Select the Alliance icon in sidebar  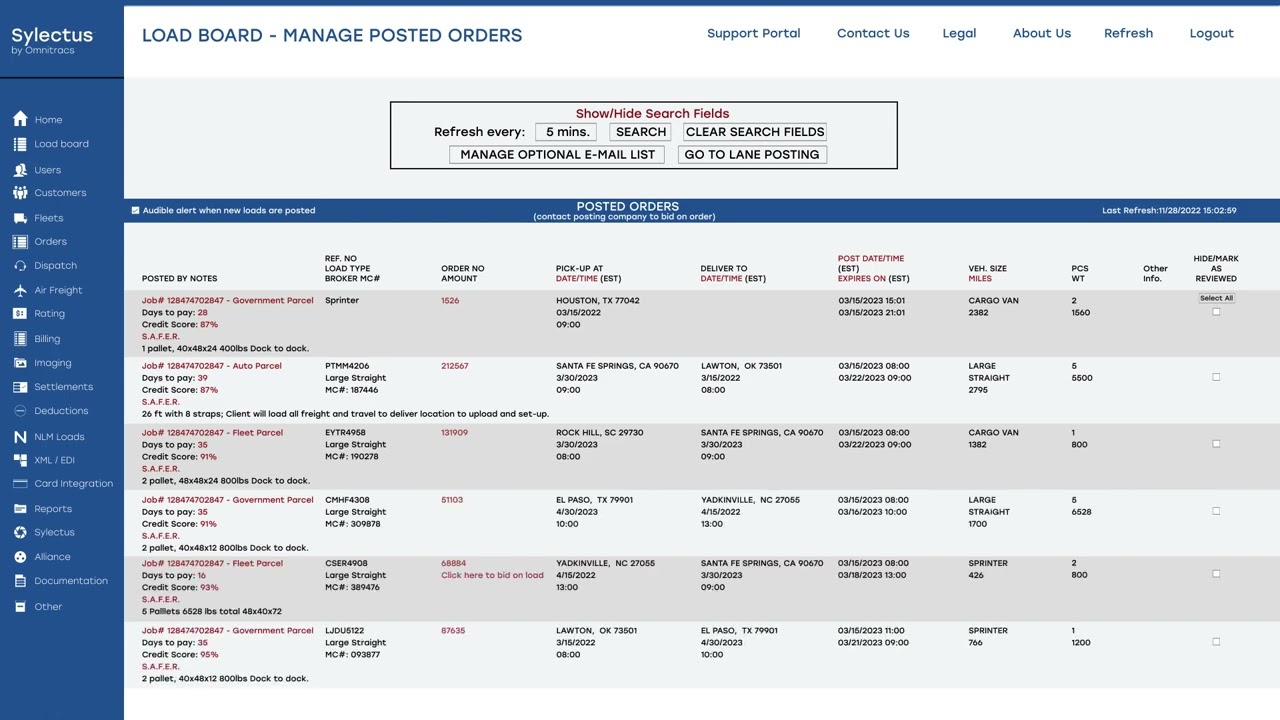pos(20,557)
